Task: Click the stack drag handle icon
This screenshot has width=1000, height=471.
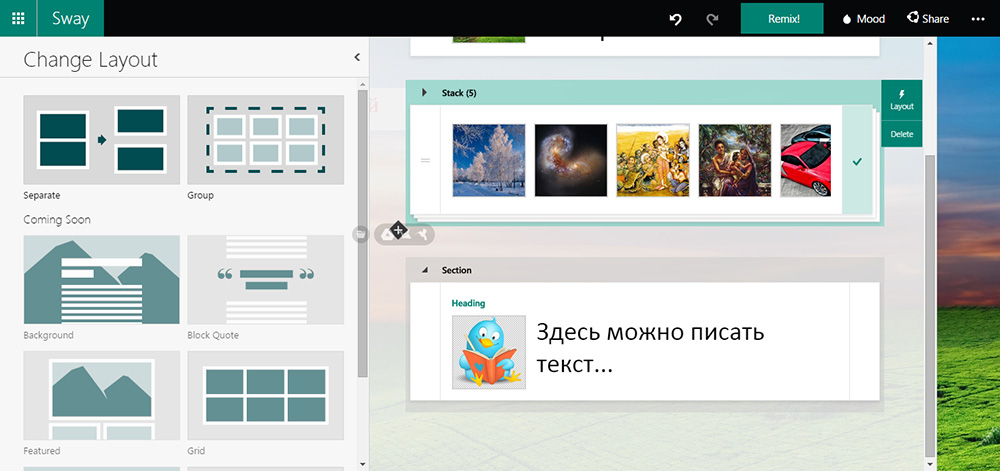Action: coord(425,160)
